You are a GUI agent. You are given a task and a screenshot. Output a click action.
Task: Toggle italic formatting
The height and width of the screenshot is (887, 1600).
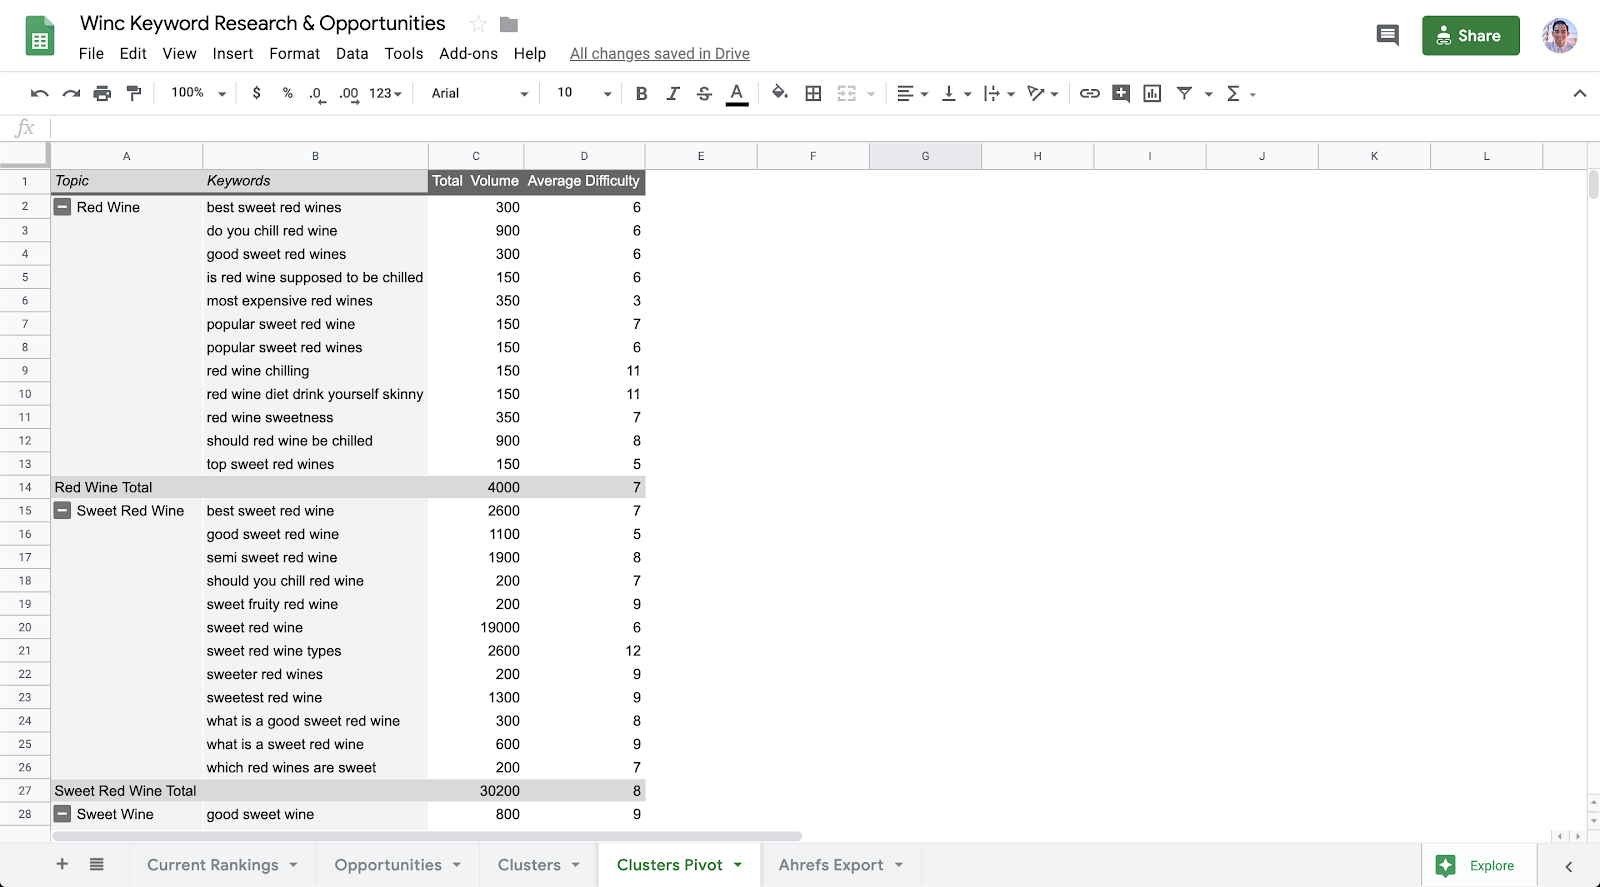click(673, 93)
